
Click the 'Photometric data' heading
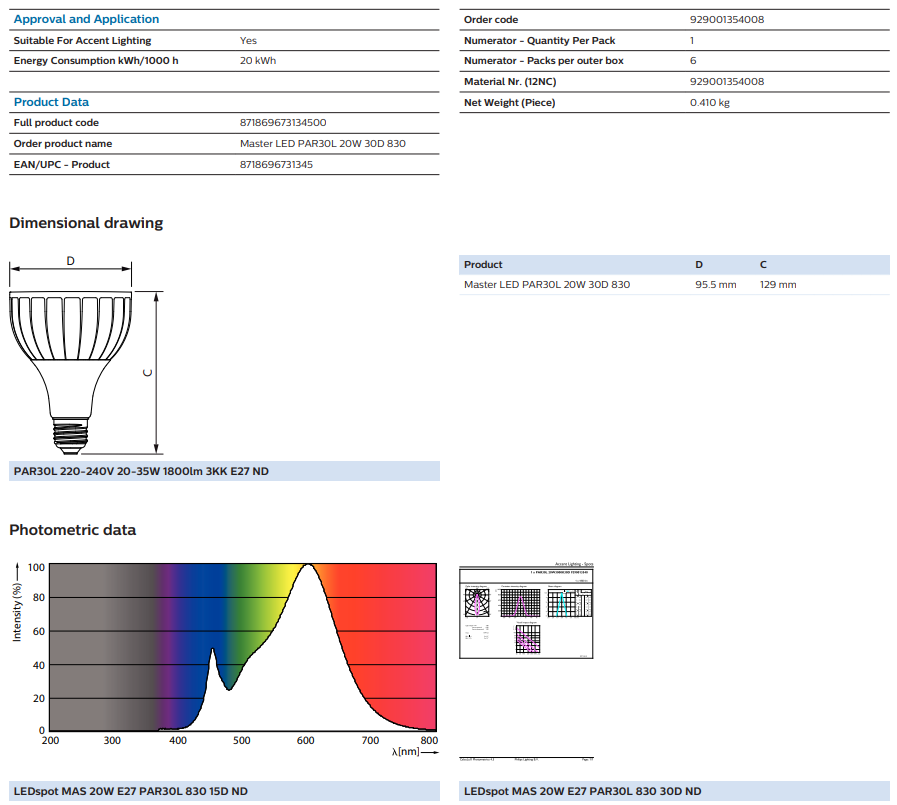tap(73, 530)
